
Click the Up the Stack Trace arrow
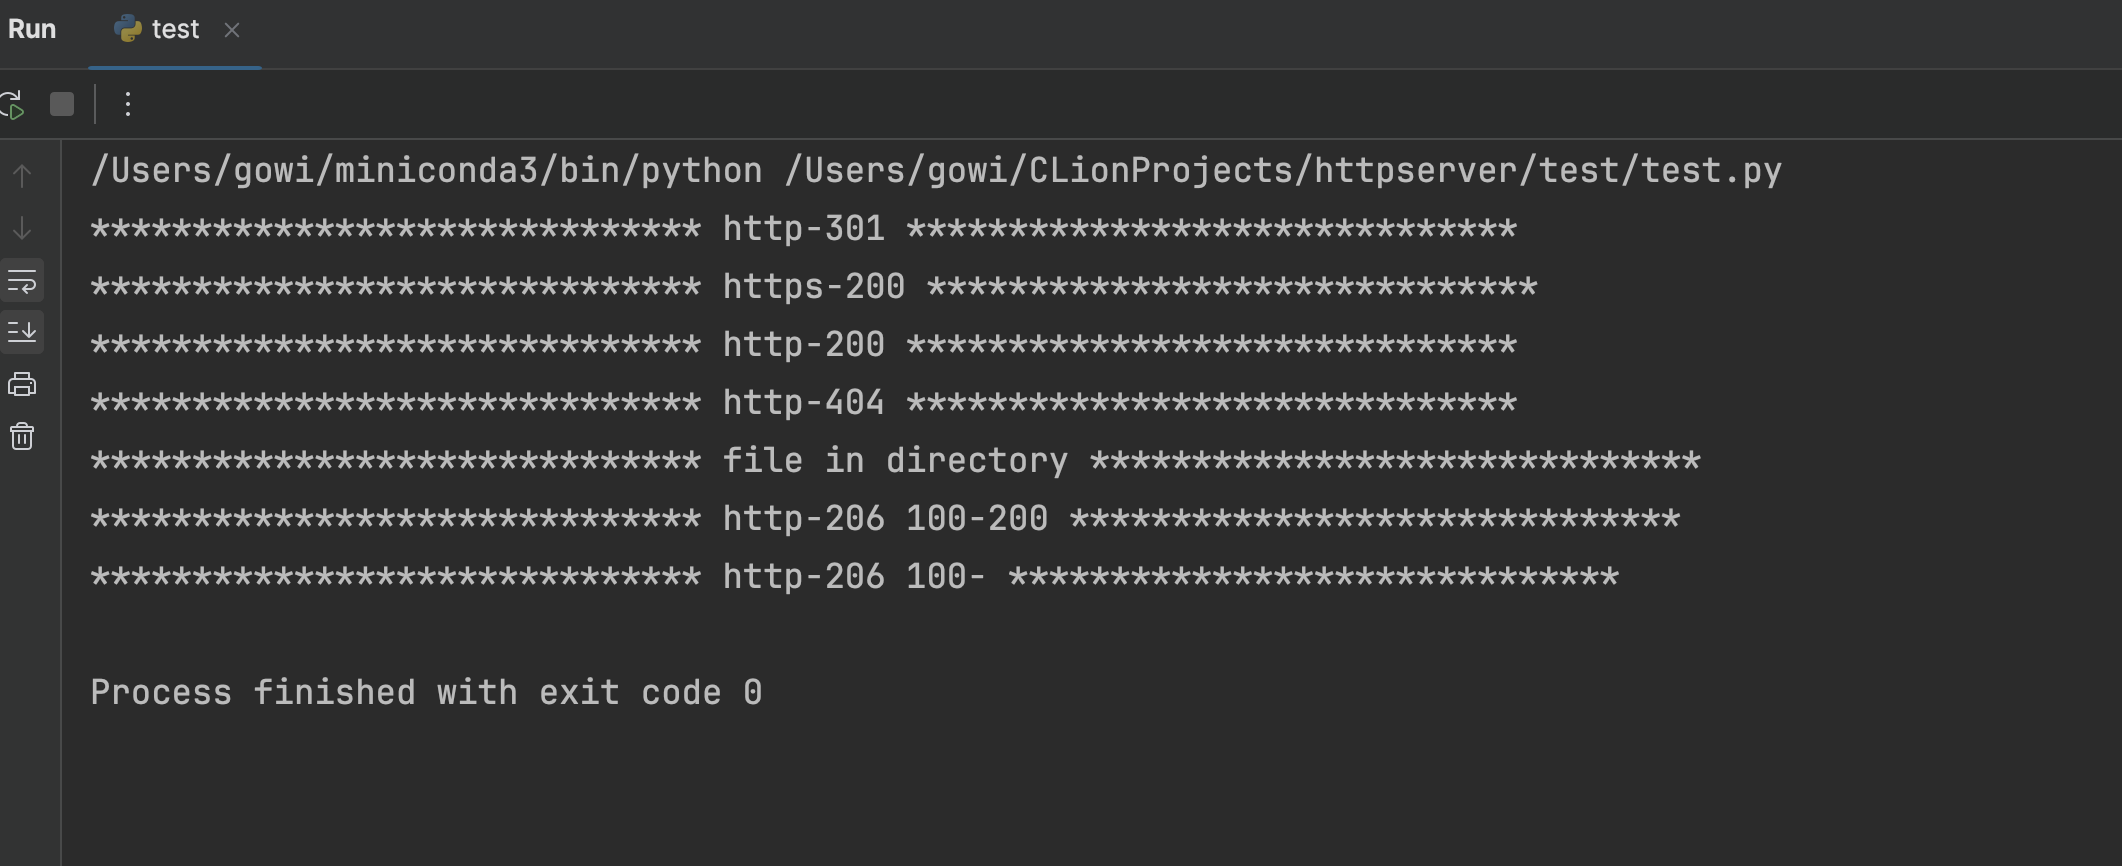[22, 176]
